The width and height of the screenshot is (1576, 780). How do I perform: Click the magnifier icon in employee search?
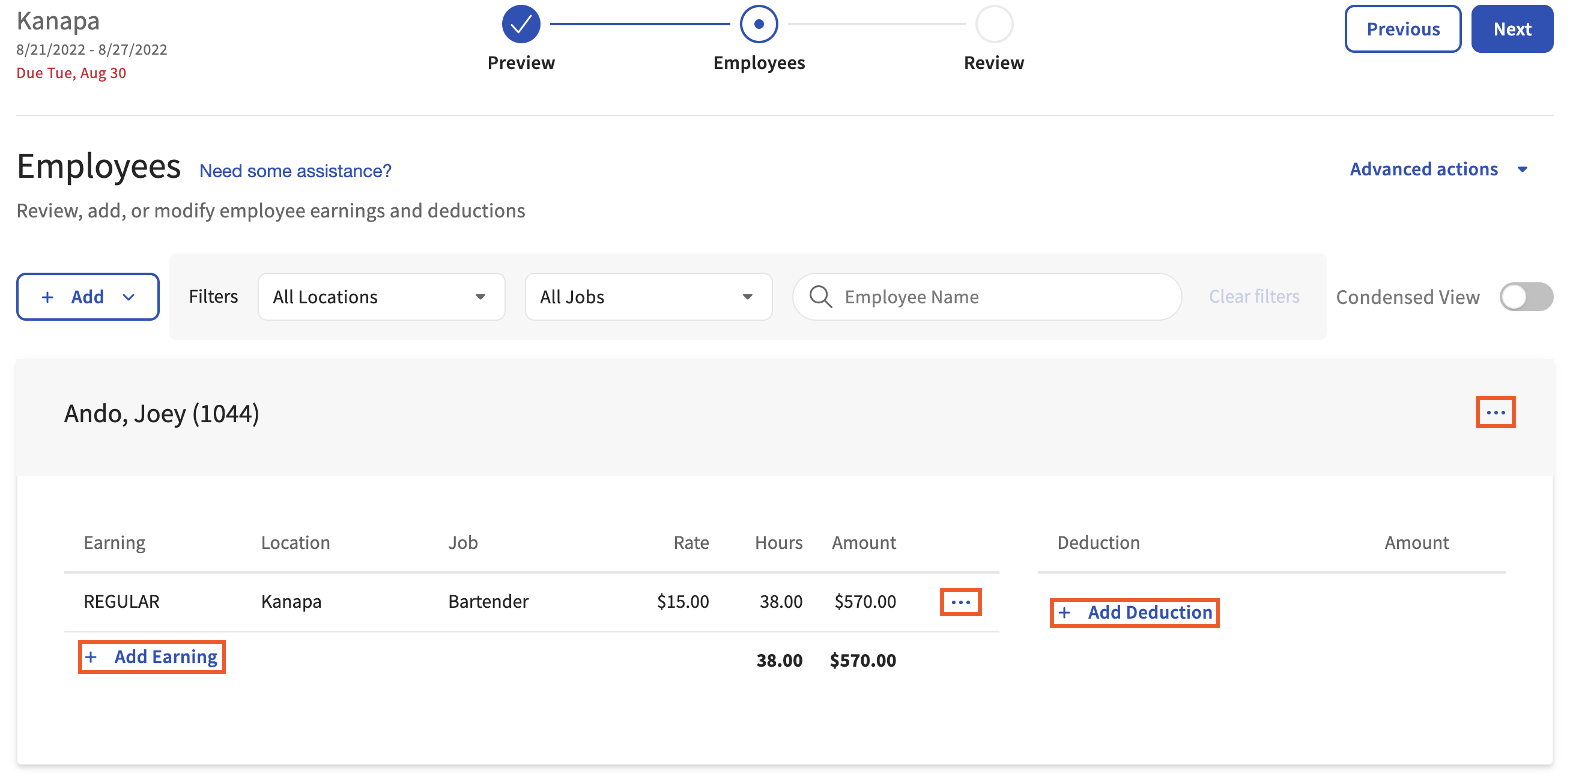820,297
